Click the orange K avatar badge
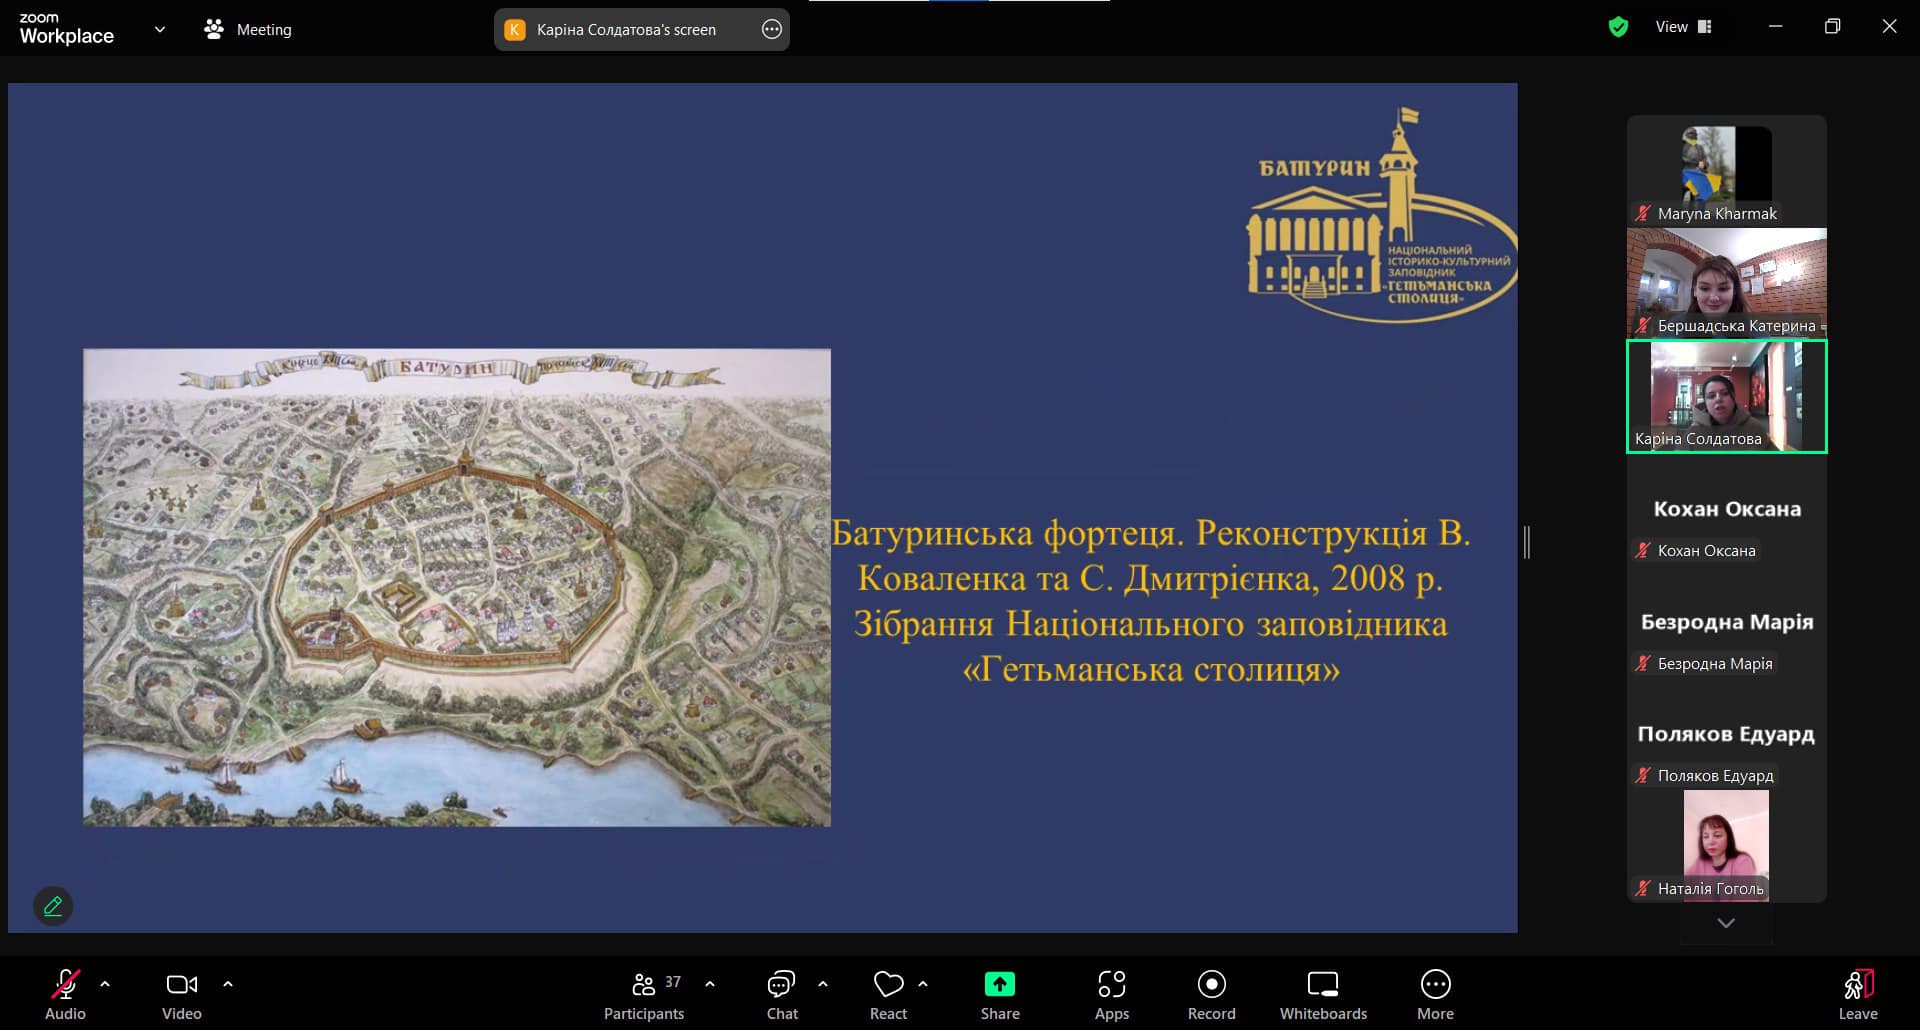1920x1030 pixels. point(515,30)
